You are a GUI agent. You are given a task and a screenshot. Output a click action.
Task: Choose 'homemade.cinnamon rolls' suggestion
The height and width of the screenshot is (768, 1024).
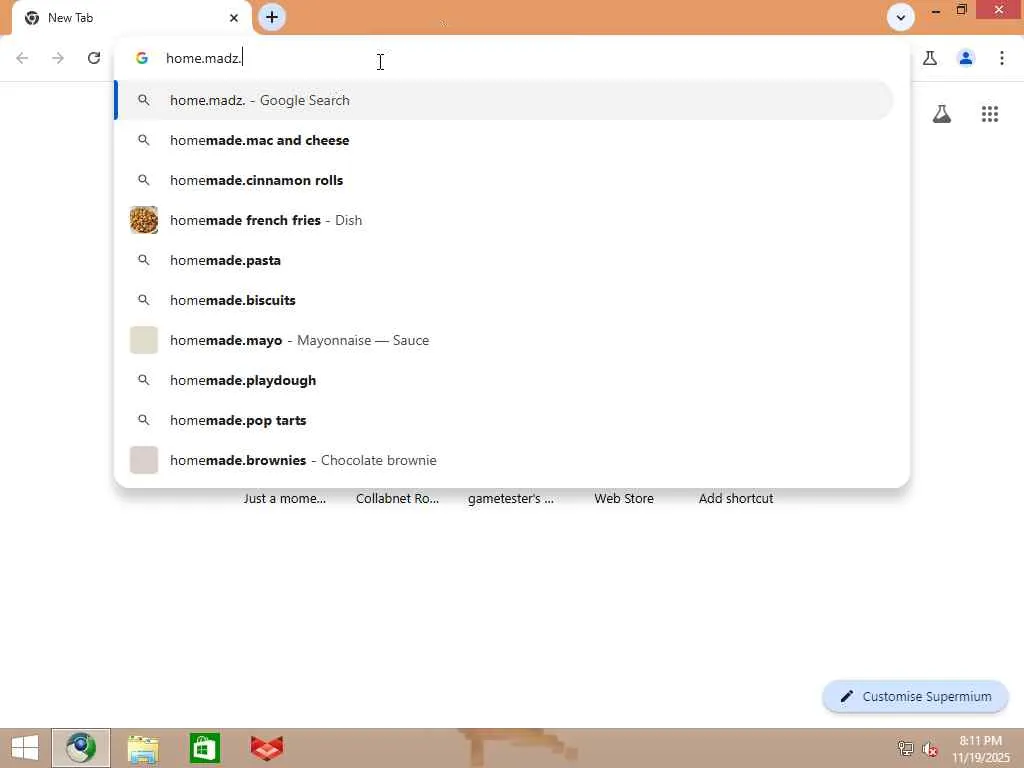(x=504, y=180)
